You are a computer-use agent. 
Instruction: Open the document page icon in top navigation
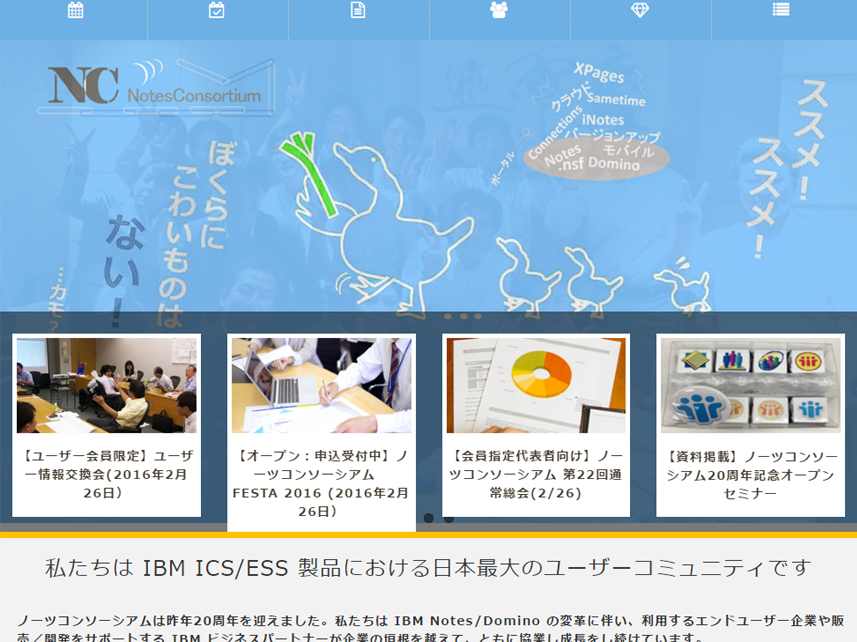click(x=358, y=10)
